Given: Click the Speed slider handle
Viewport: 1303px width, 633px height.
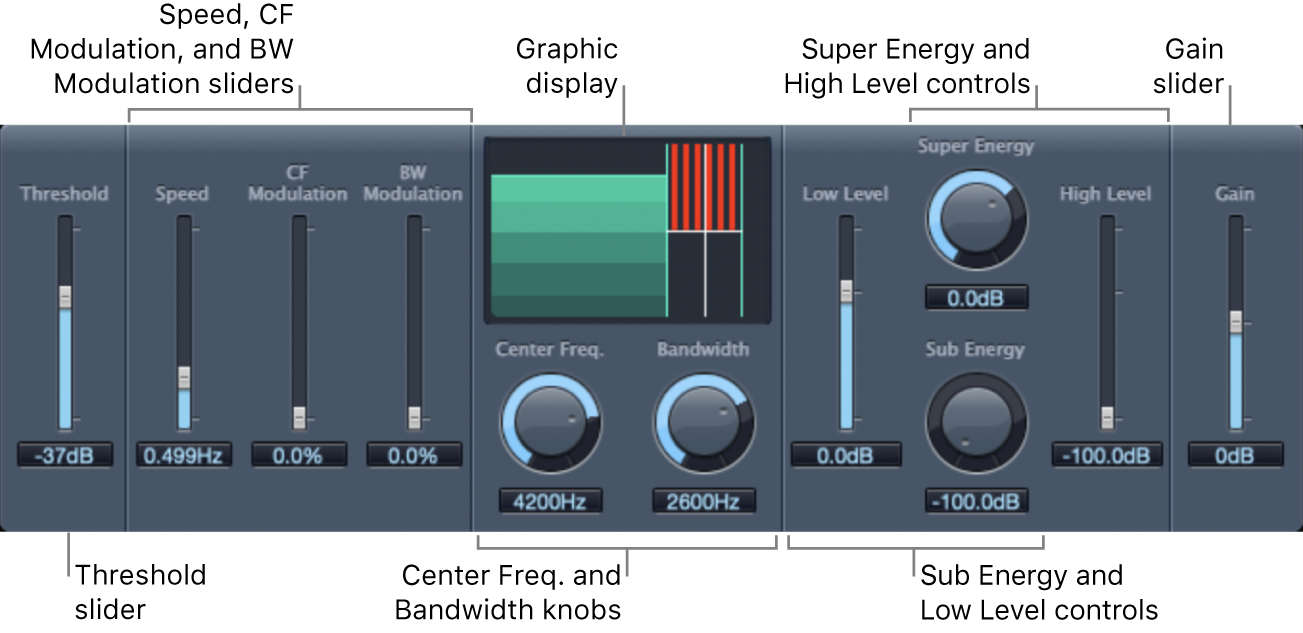Looking at the screenshot, I should pos(184,378).
